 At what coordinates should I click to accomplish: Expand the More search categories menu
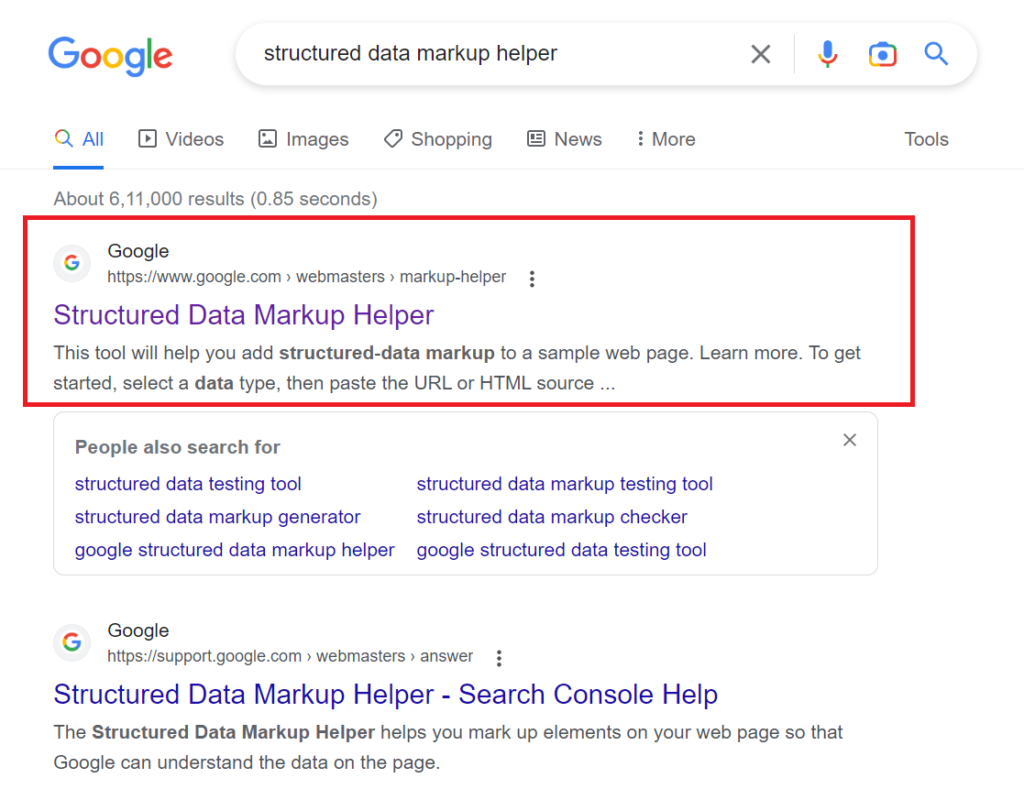coord(666,139)
